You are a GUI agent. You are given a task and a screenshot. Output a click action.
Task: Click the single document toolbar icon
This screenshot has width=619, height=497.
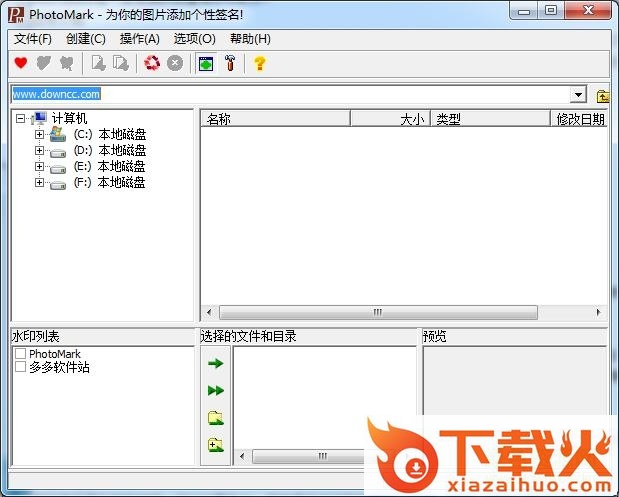pyautogui.click(x=98, y=63)
